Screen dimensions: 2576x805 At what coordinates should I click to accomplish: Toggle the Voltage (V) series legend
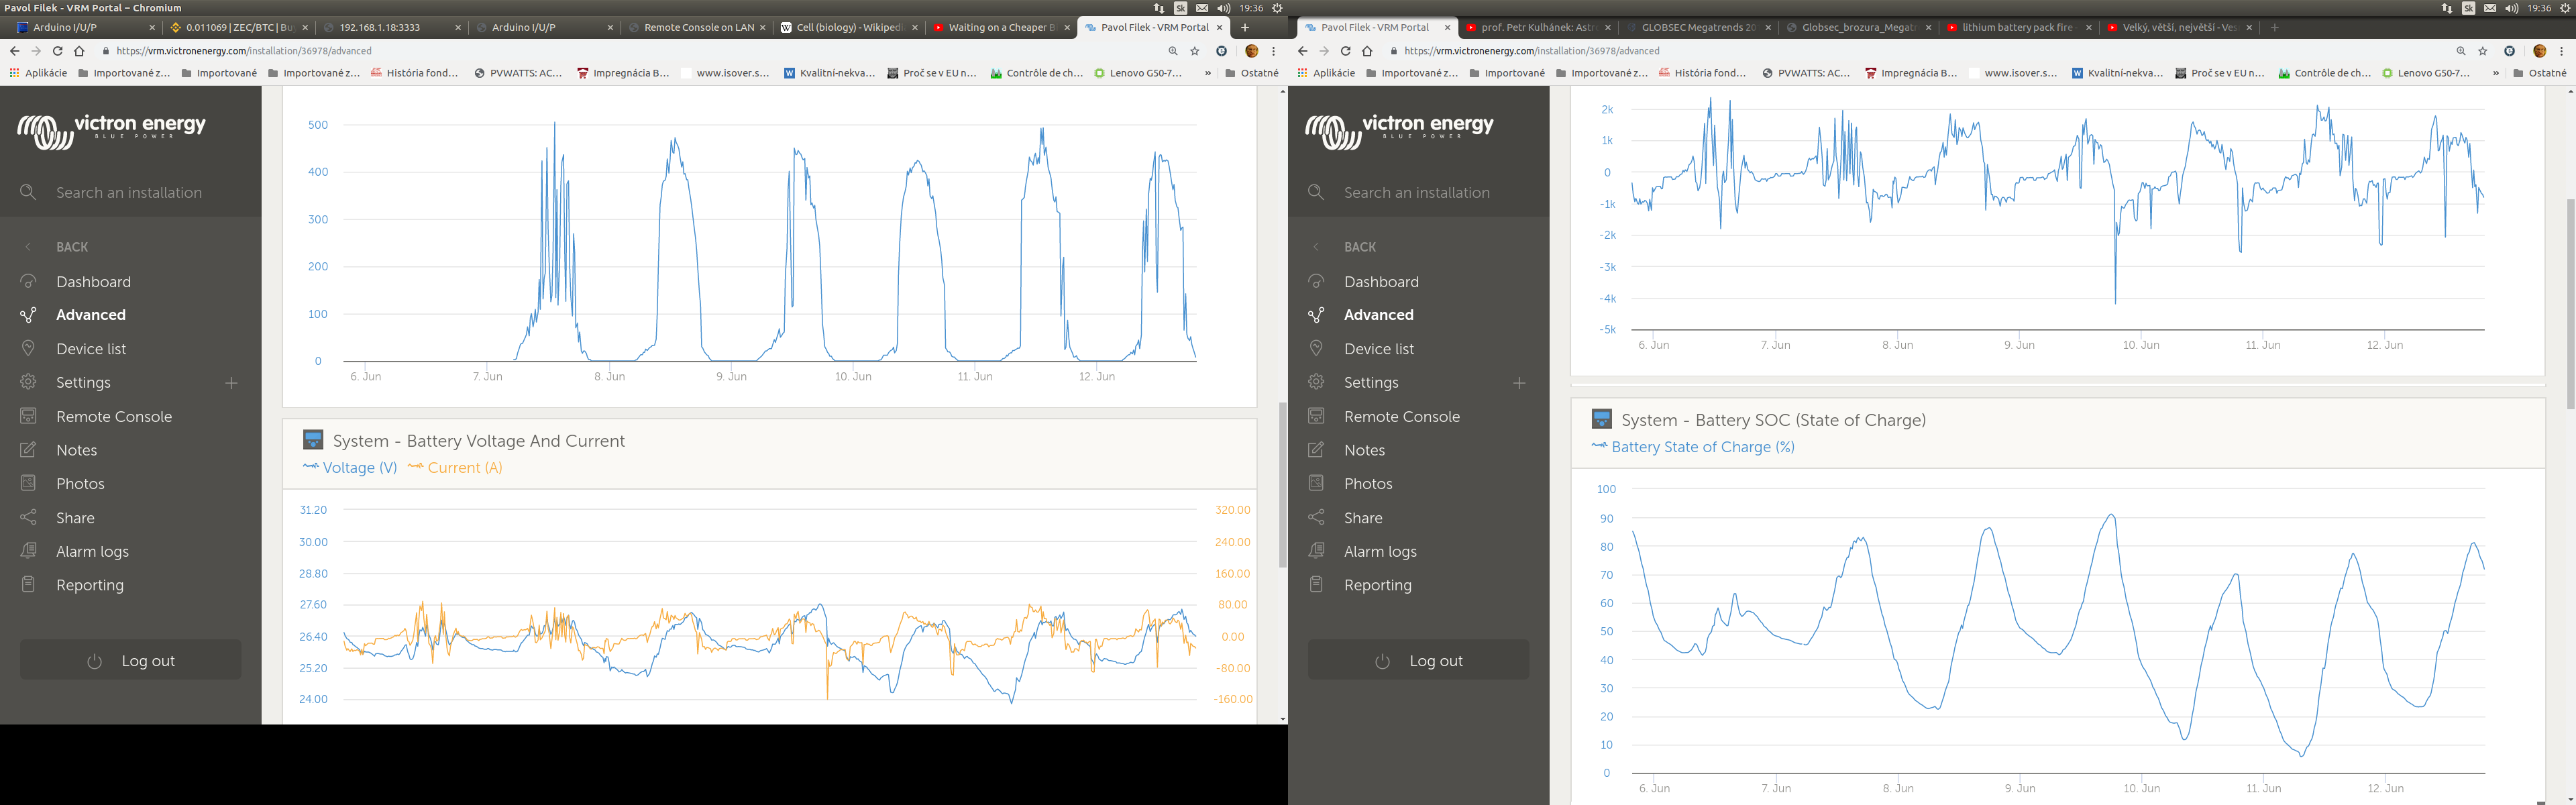(350, 468)
